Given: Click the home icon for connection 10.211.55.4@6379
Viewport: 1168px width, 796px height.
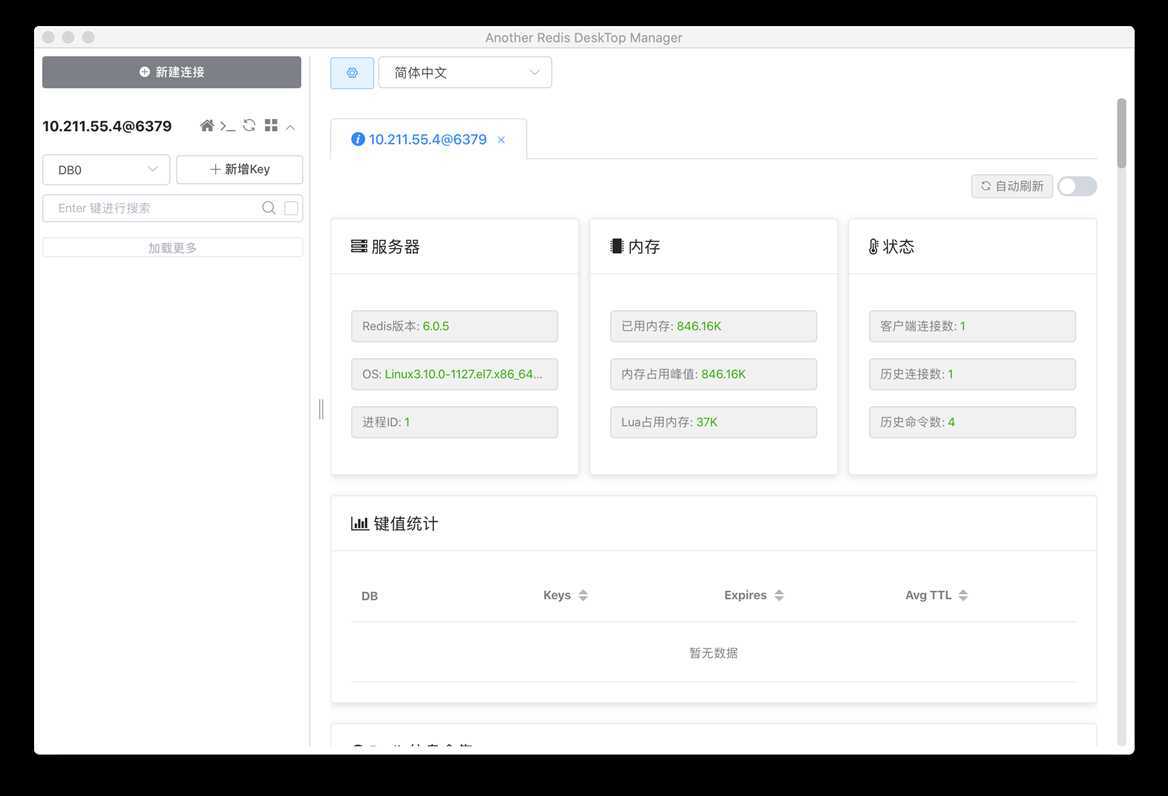Looking at the screenshot, I should (x=207, y=126).
